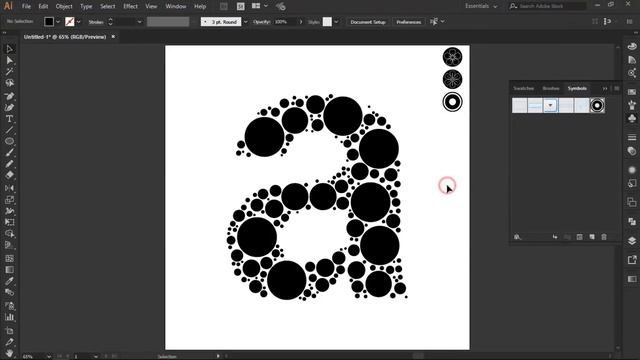Close the Untitled-1 document tab
The image size is (640, 360).
pyautogui.click(x=113, y=37)
